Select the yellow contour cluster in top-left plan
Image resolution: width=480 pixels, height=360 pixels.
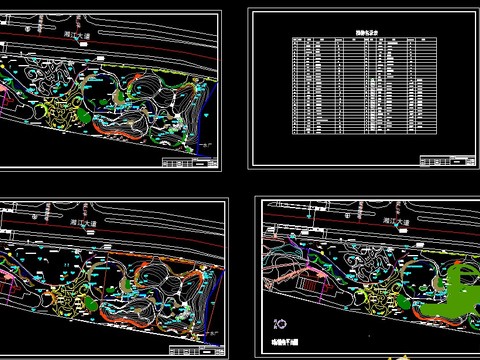(x=63, y=114)
